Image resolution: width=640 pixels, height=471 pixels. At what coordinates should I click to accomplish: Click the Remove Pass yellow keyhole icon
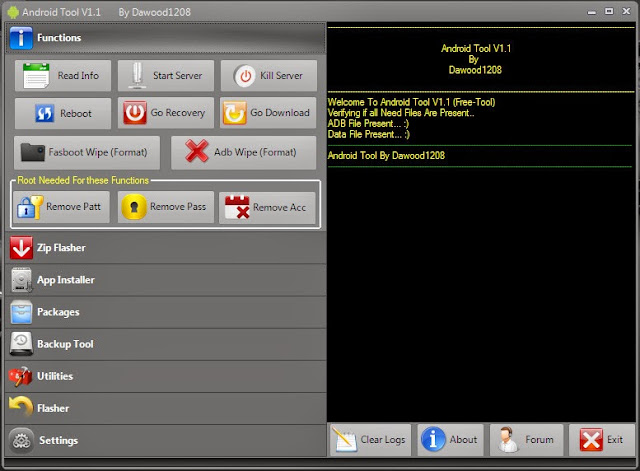pos(134,207)
